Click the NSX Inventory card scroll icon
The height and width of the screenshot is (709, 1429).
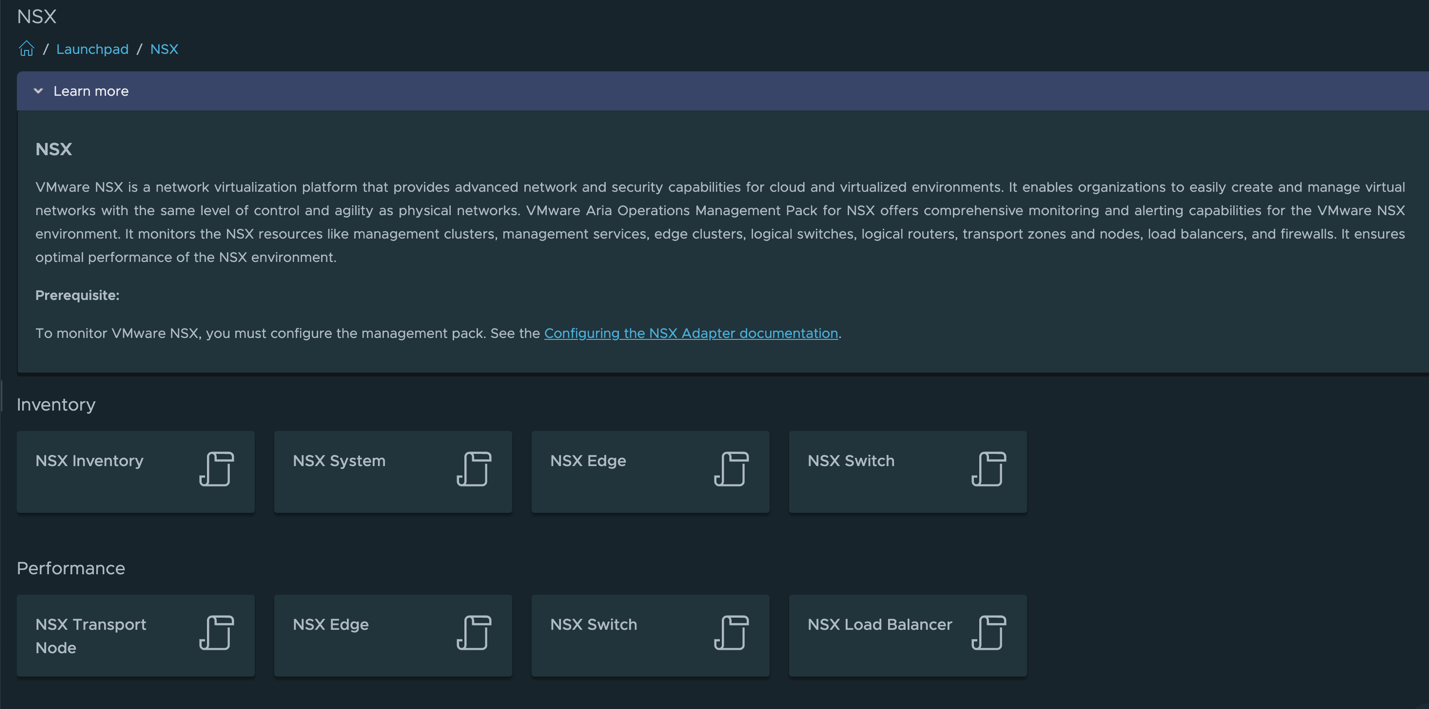coord(216,469)
